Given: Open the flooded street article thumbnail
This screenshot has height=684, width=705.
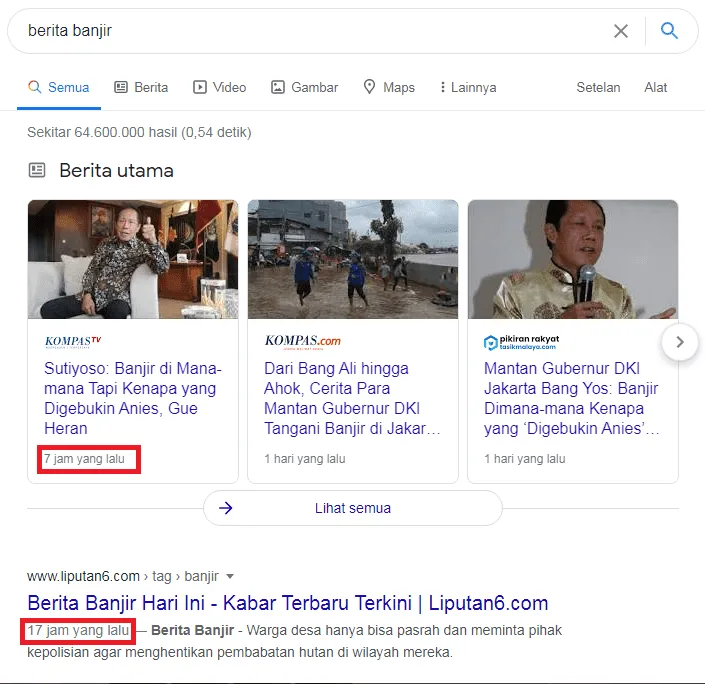Looking at the screenshot, I should (x=353, y=259).
